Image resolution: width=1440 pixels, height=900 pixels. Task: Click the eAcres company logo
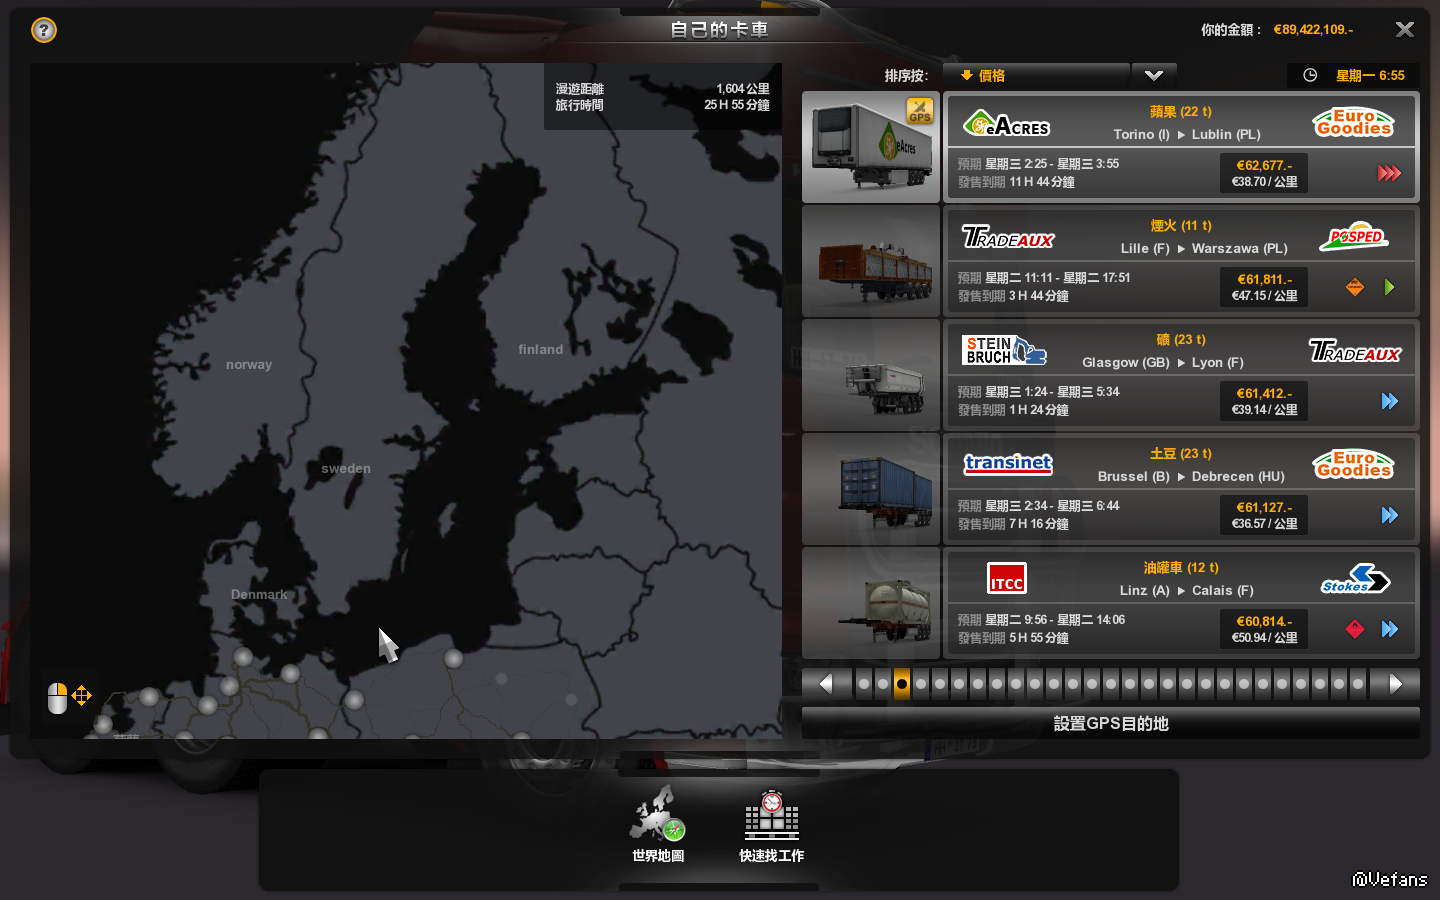pyautogui.click(x=1006, y=124)
